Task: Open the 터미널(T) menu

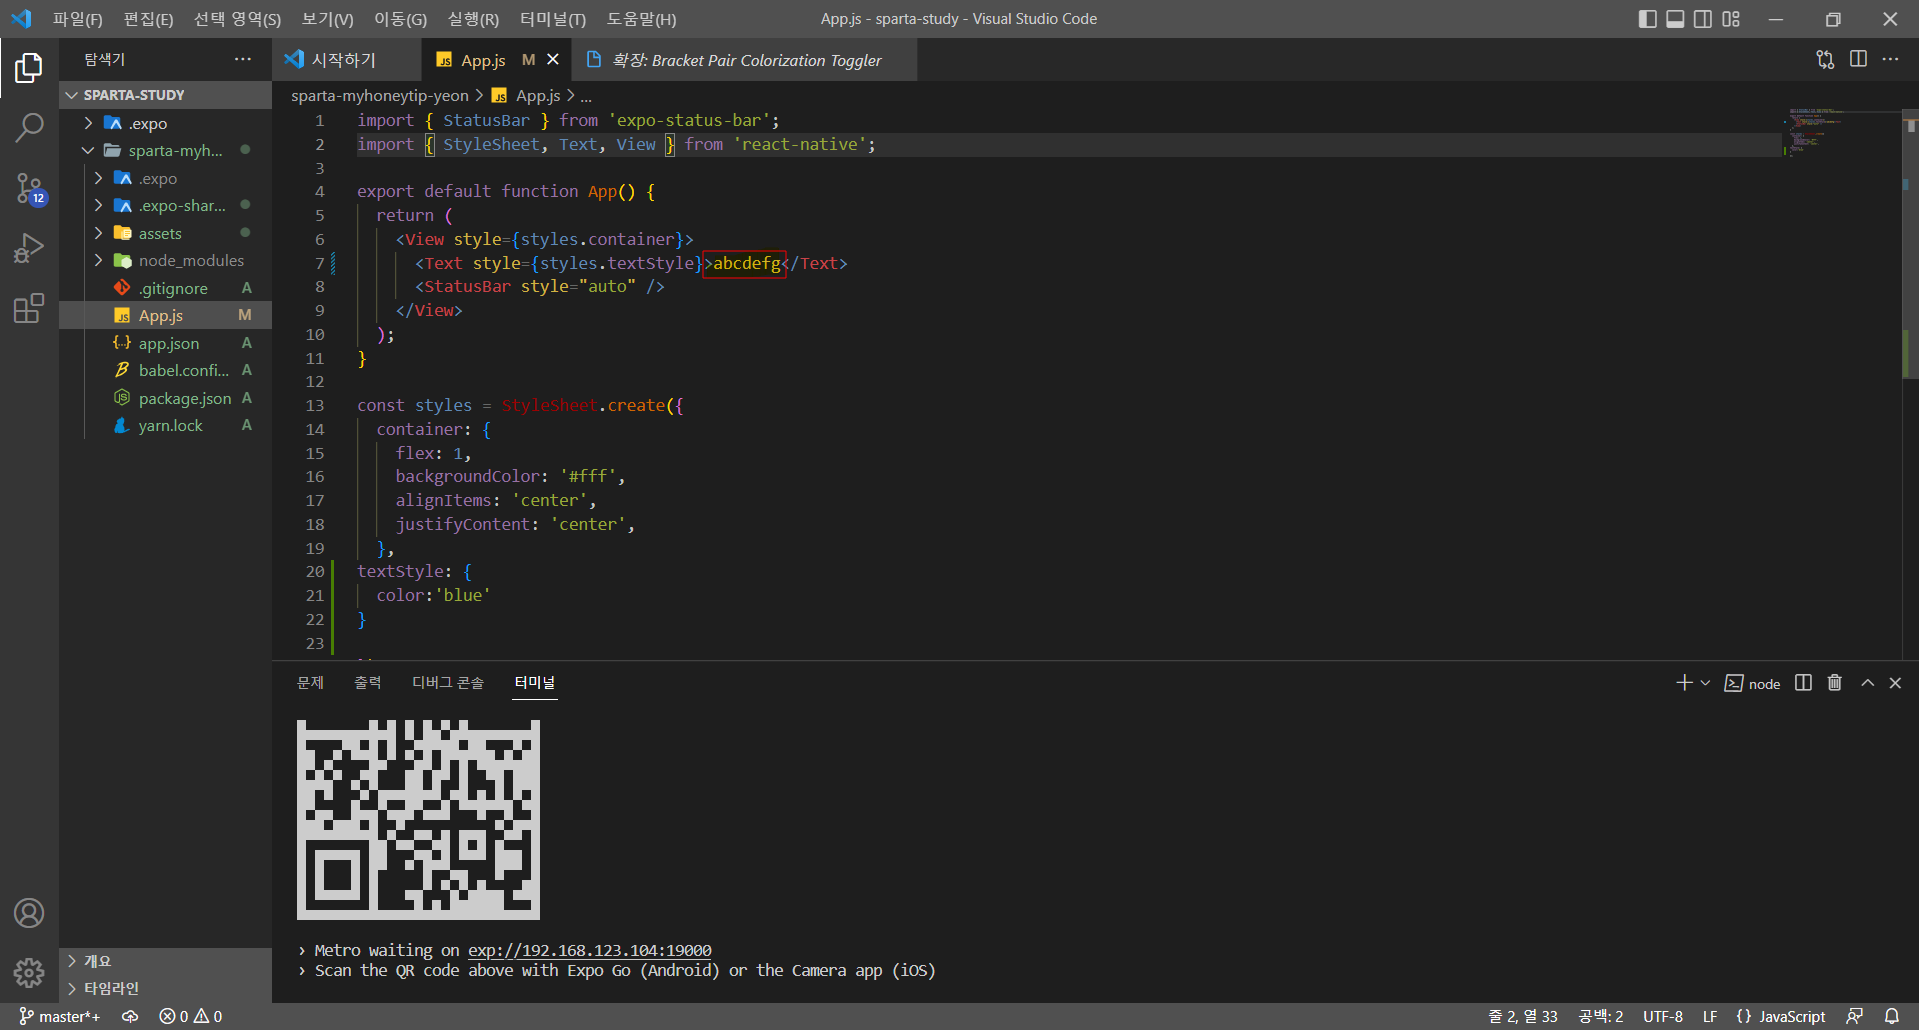Action: [x=553, y=19]
